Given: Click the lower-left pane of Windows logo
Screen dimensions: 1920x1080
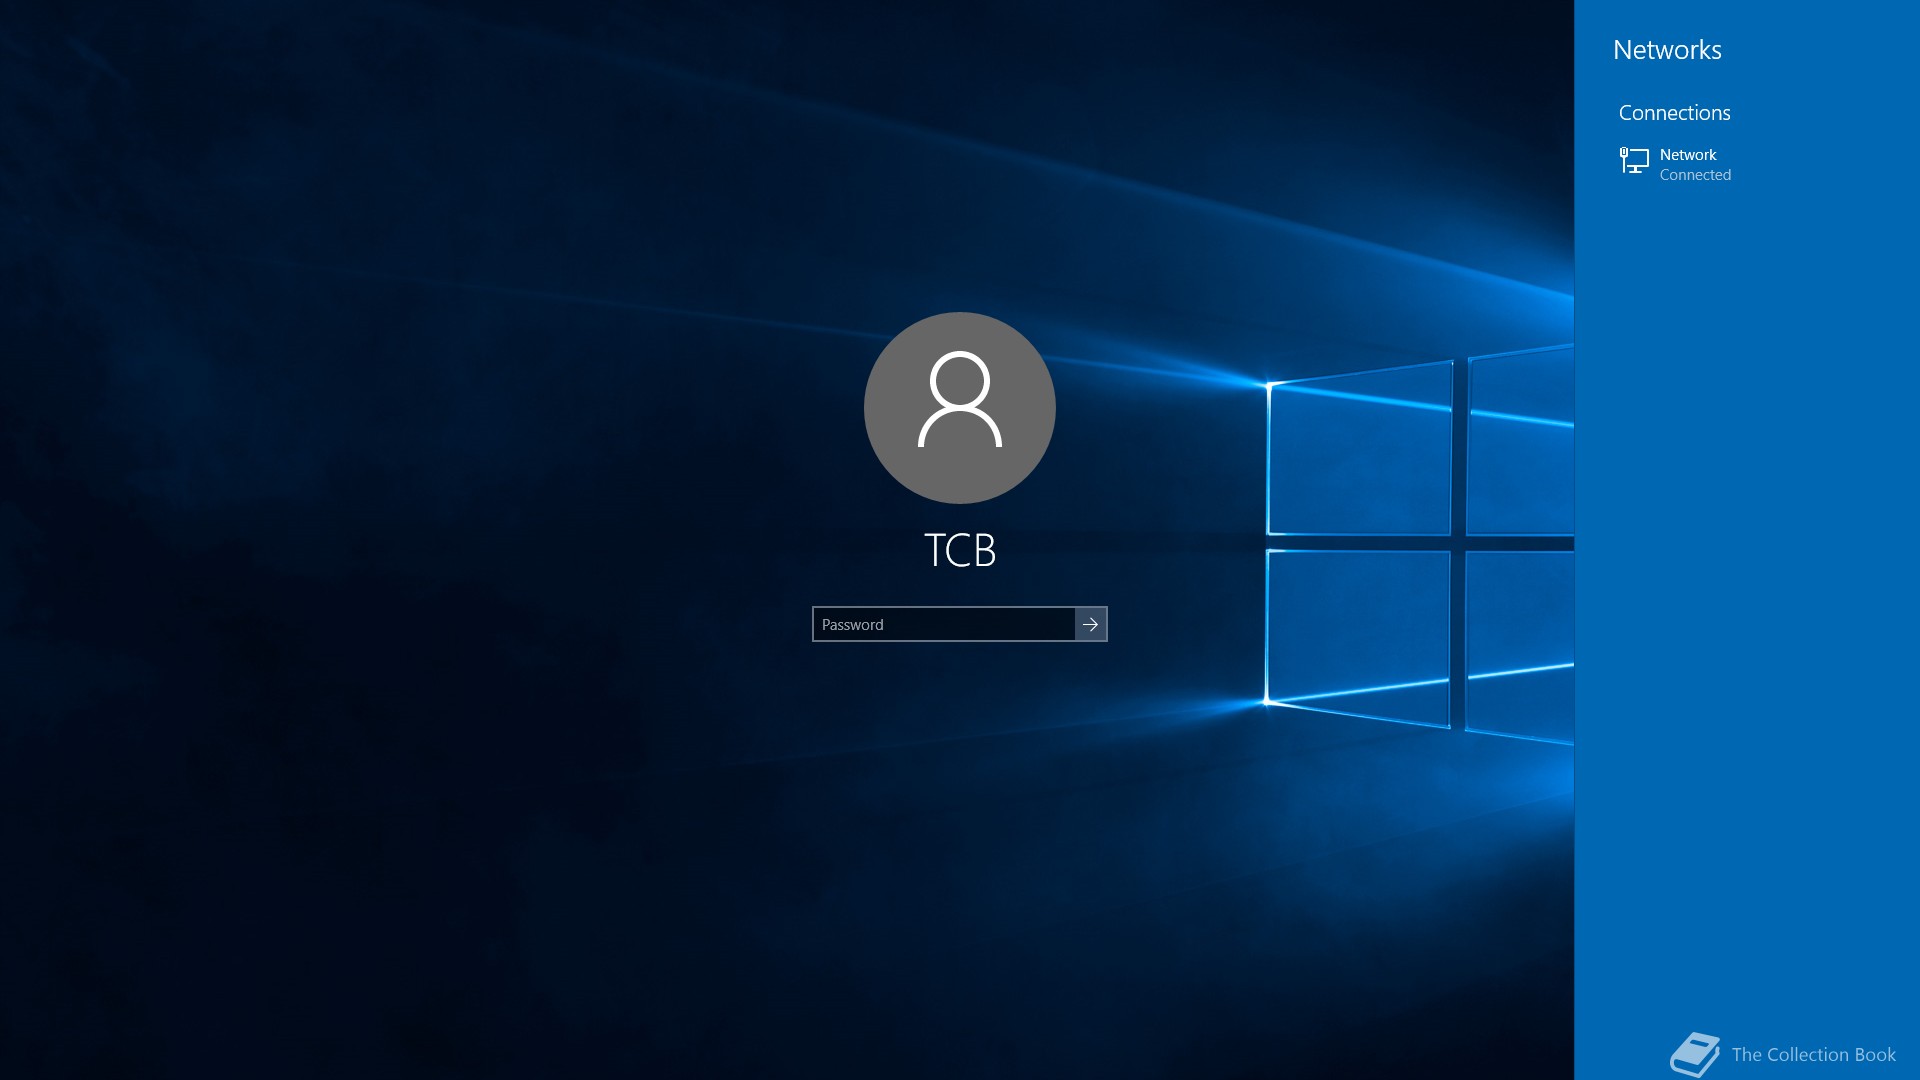Looking at the screenshot, I should point(1358,632).
